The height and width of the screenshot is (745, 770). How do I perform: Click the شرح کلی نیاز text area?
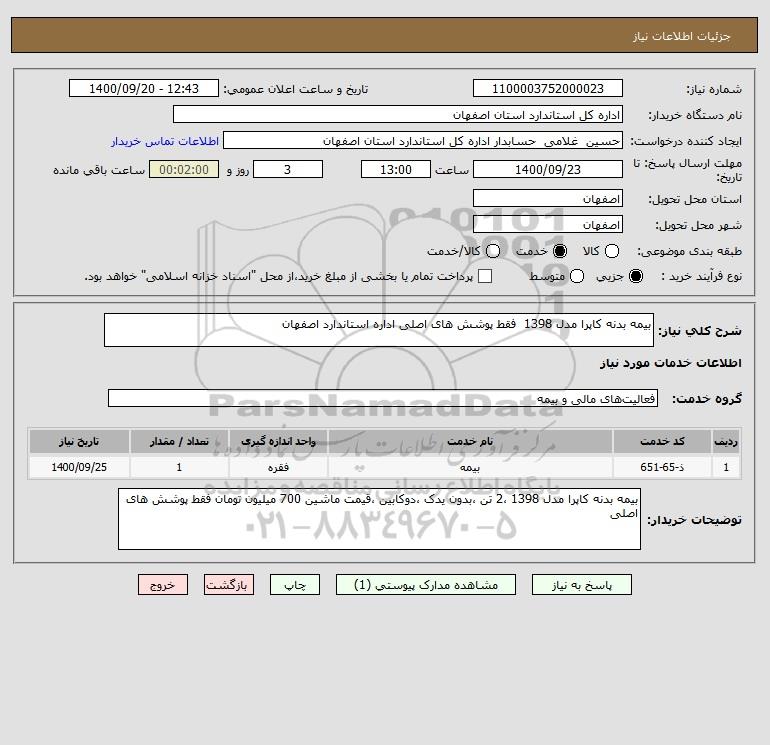pyautogui.click(x=379, y=330)
